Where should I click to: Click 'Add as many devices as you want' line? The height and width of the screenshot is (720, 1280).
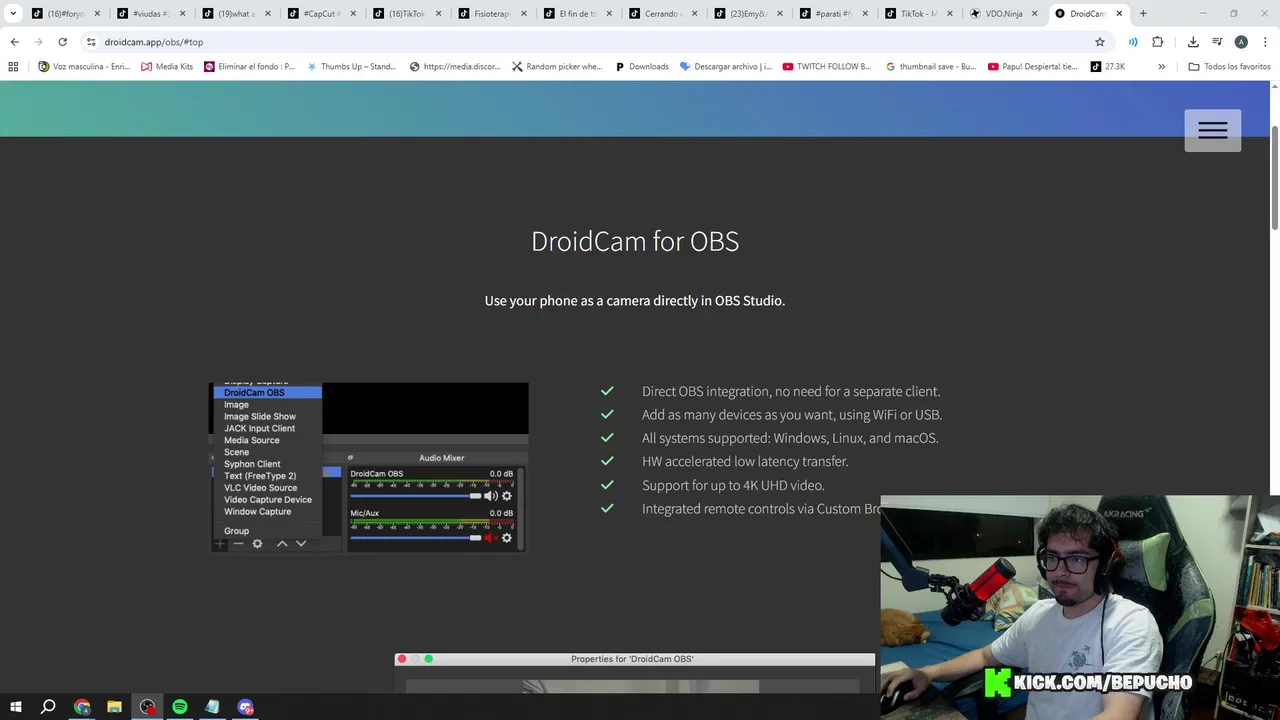coord(792,414)
